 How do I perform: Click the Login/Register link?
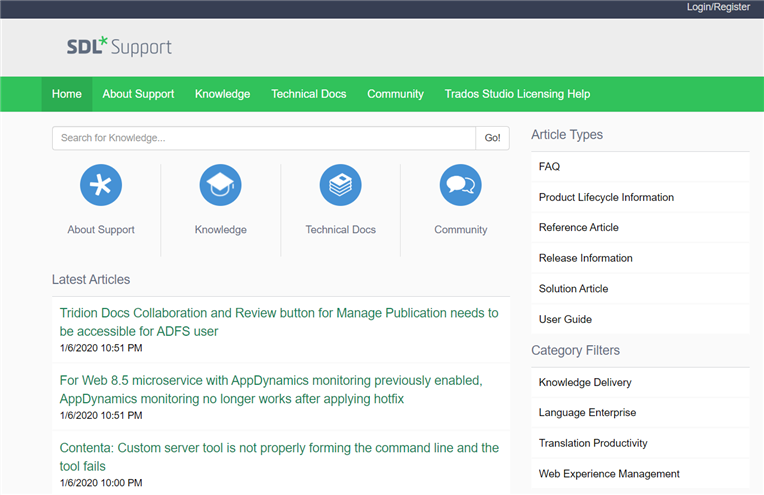(718, 7)
